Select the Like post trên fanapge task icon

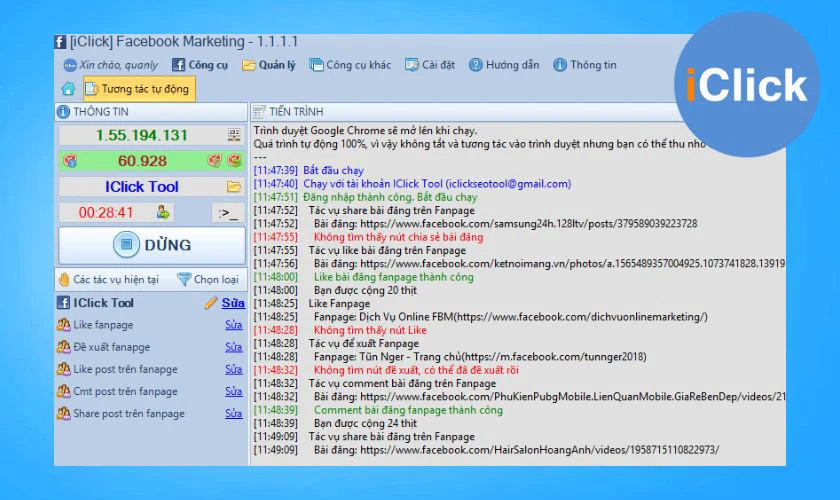coord(64,369)
